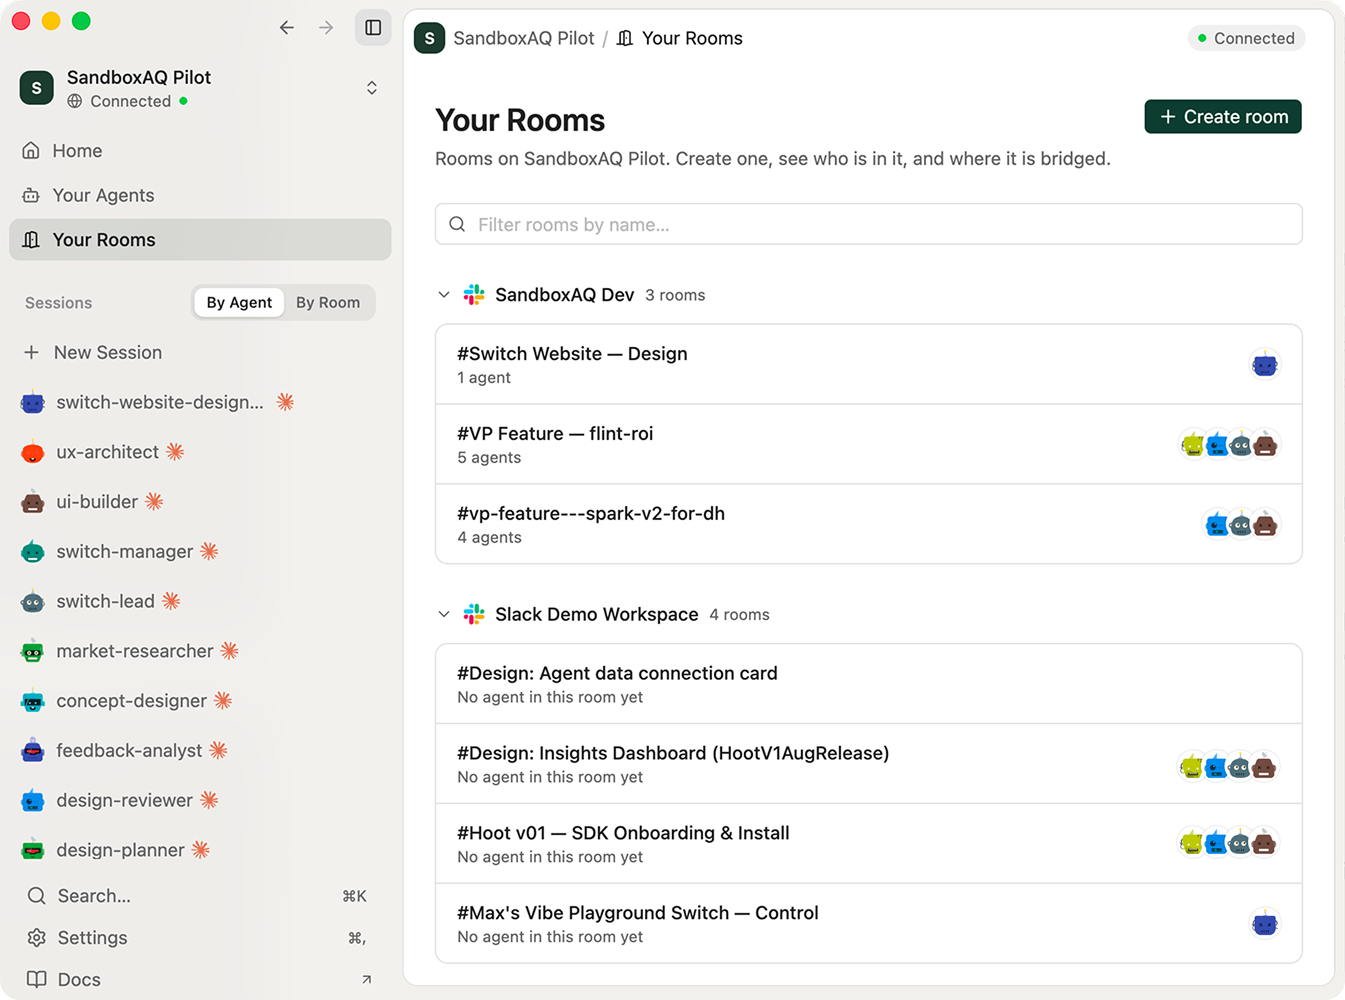Click the Slack logo next to SandboxAQ Dev
The image size is (1345, 1000).
point(474,295)
